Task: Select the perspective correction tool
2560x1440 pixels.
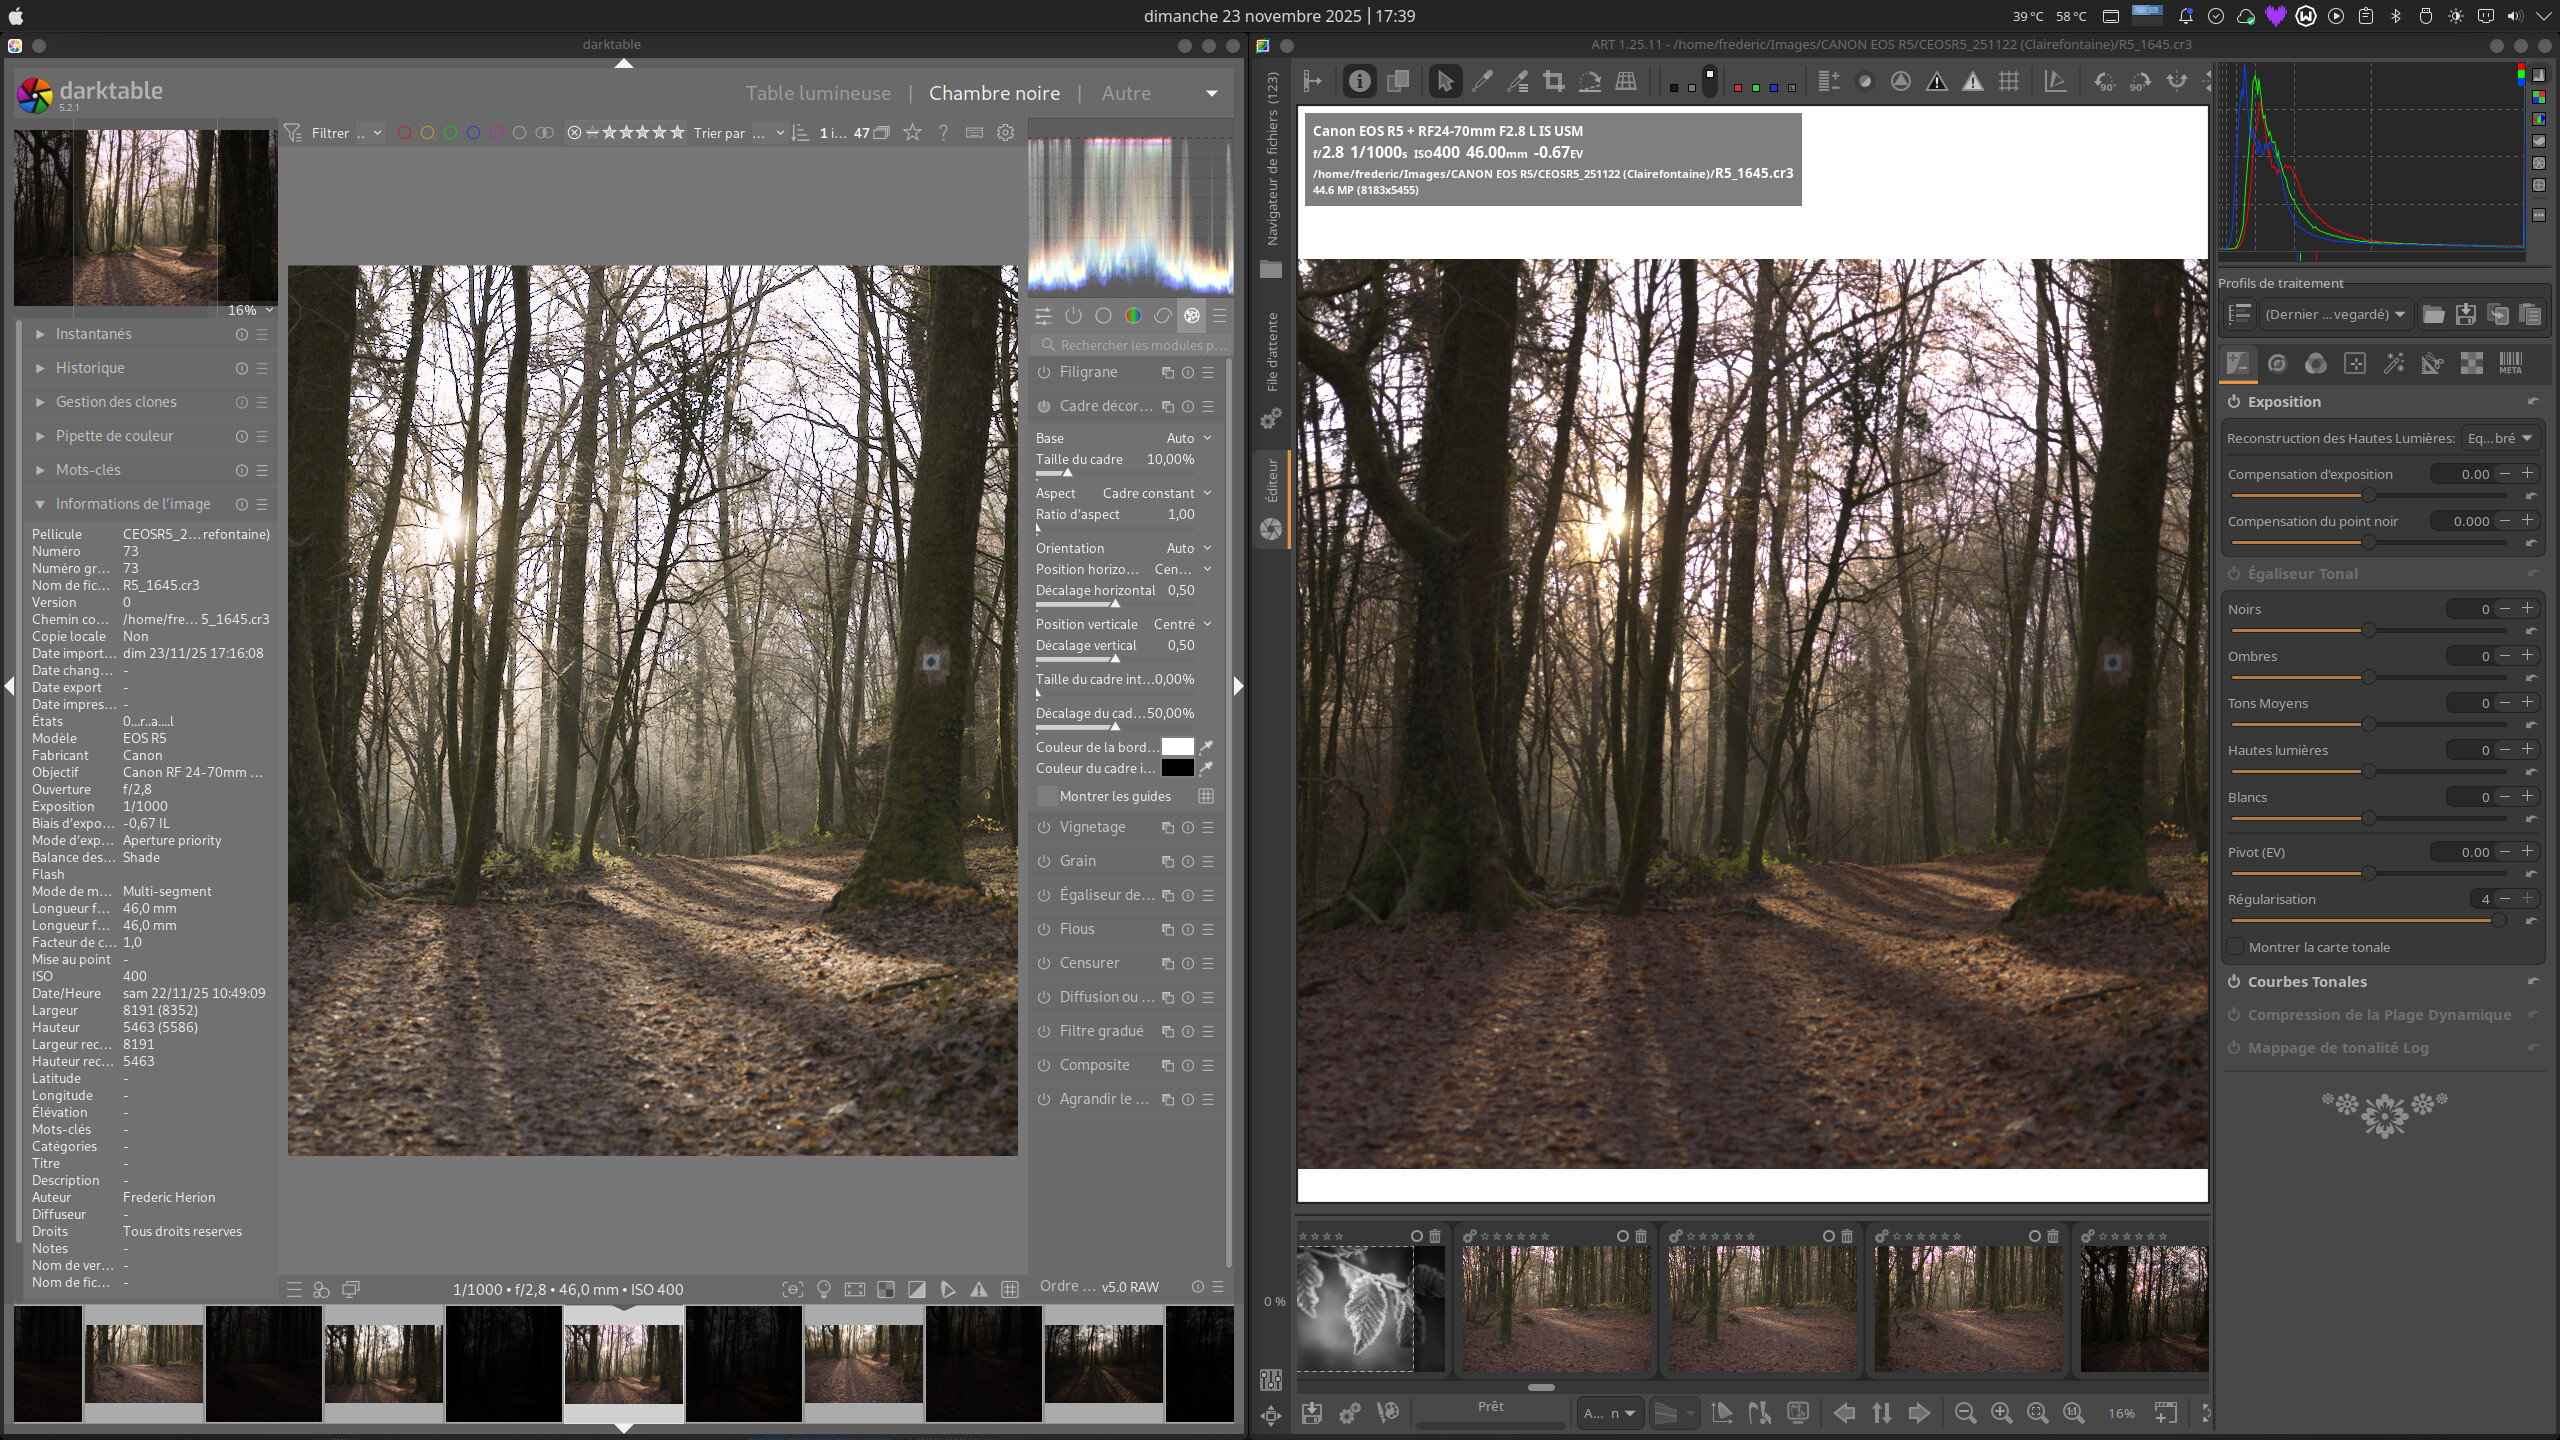Action: [x=1626, y=82]
